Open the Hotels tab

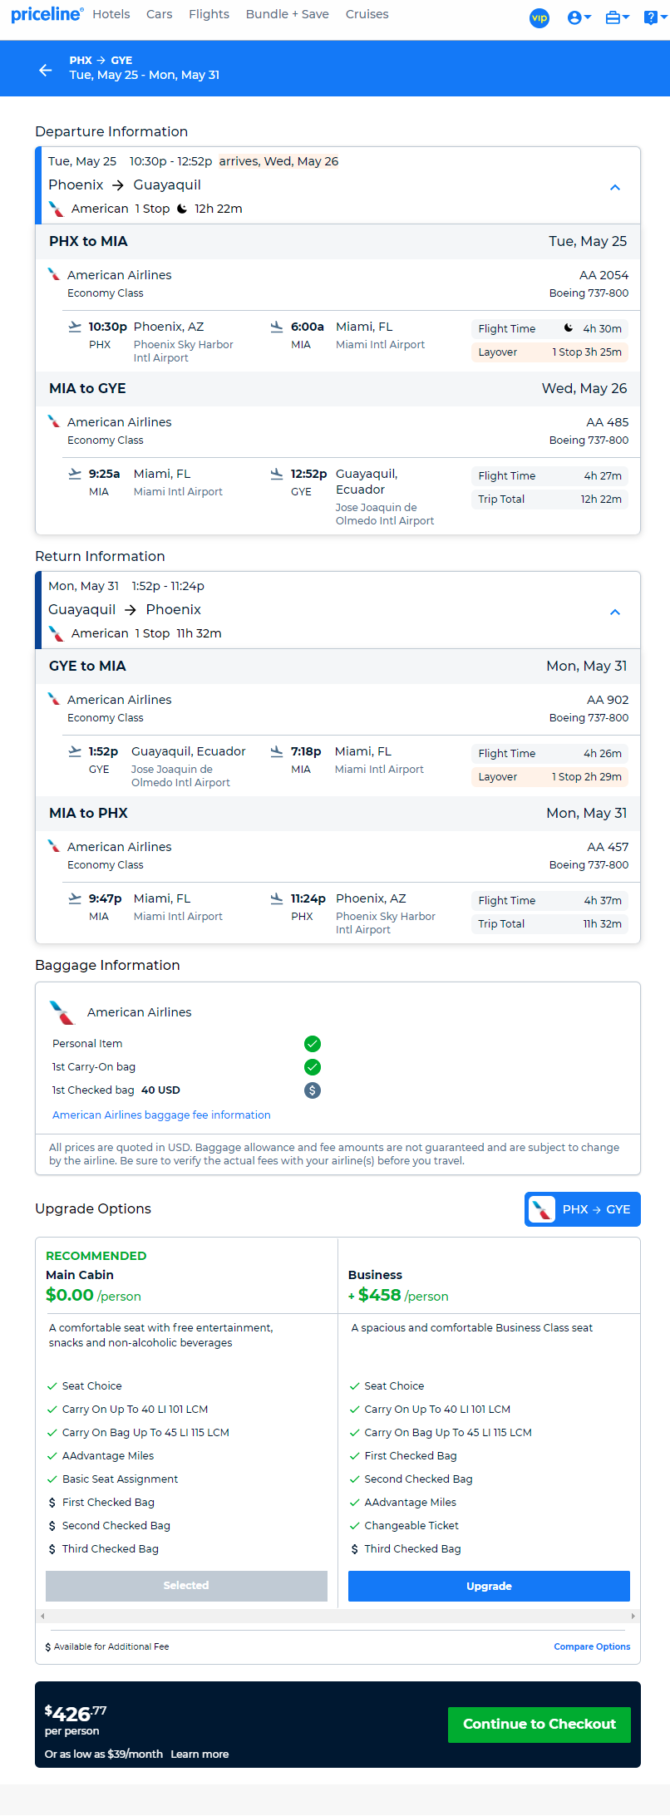(111, 14)
